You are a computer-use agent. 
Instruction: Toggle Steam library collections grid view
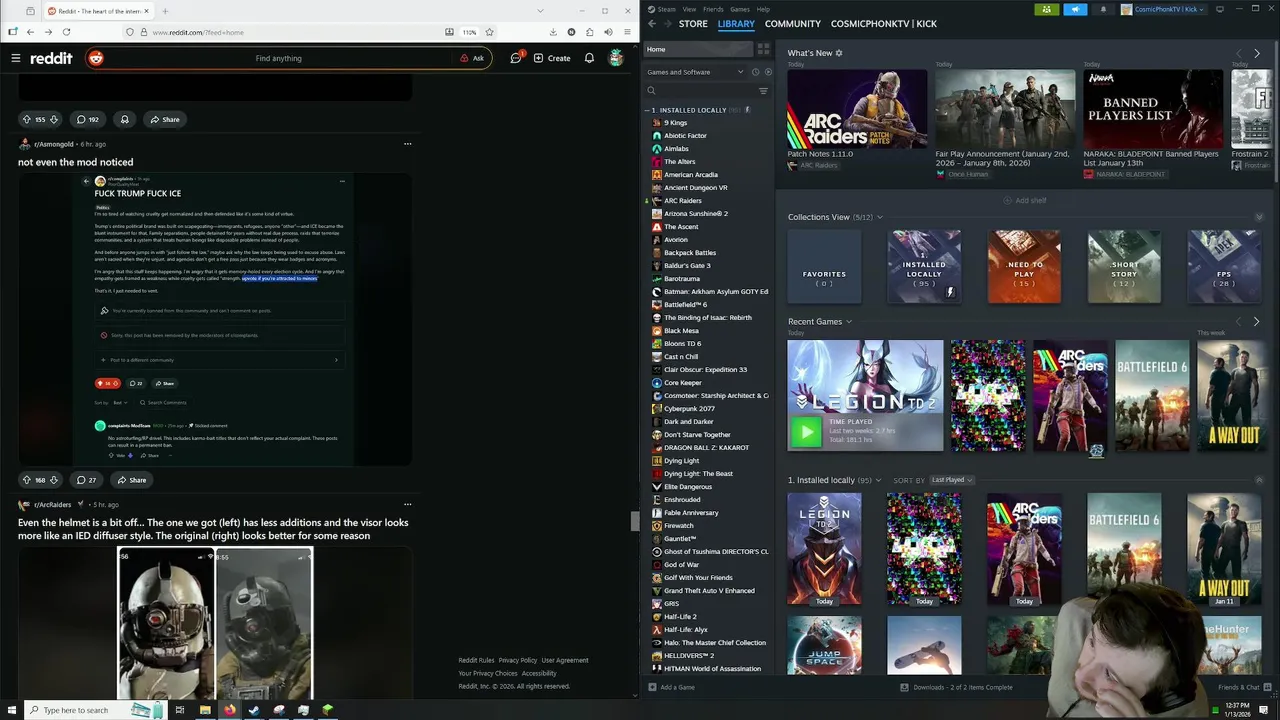(763, 49)
